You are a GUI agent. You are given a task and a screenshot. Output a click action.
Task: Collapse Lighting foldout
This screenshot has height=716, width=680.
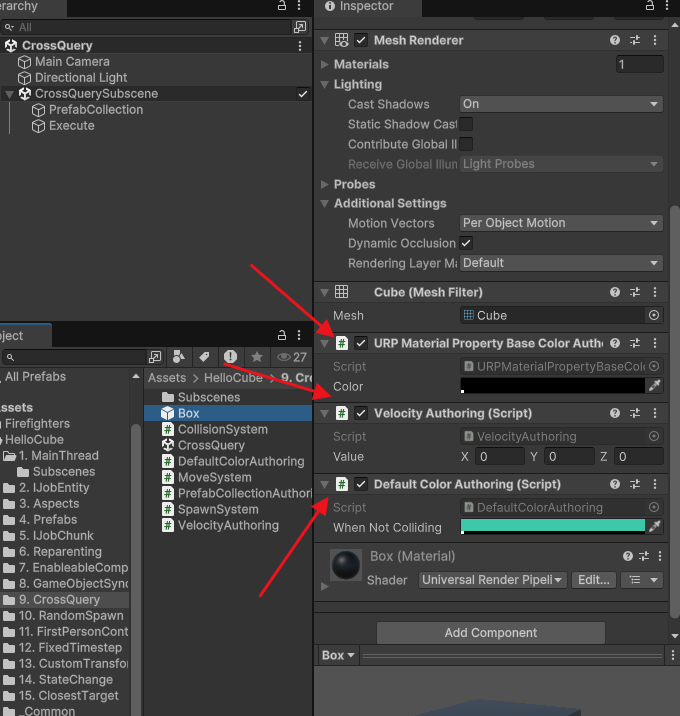click(325, 84)
